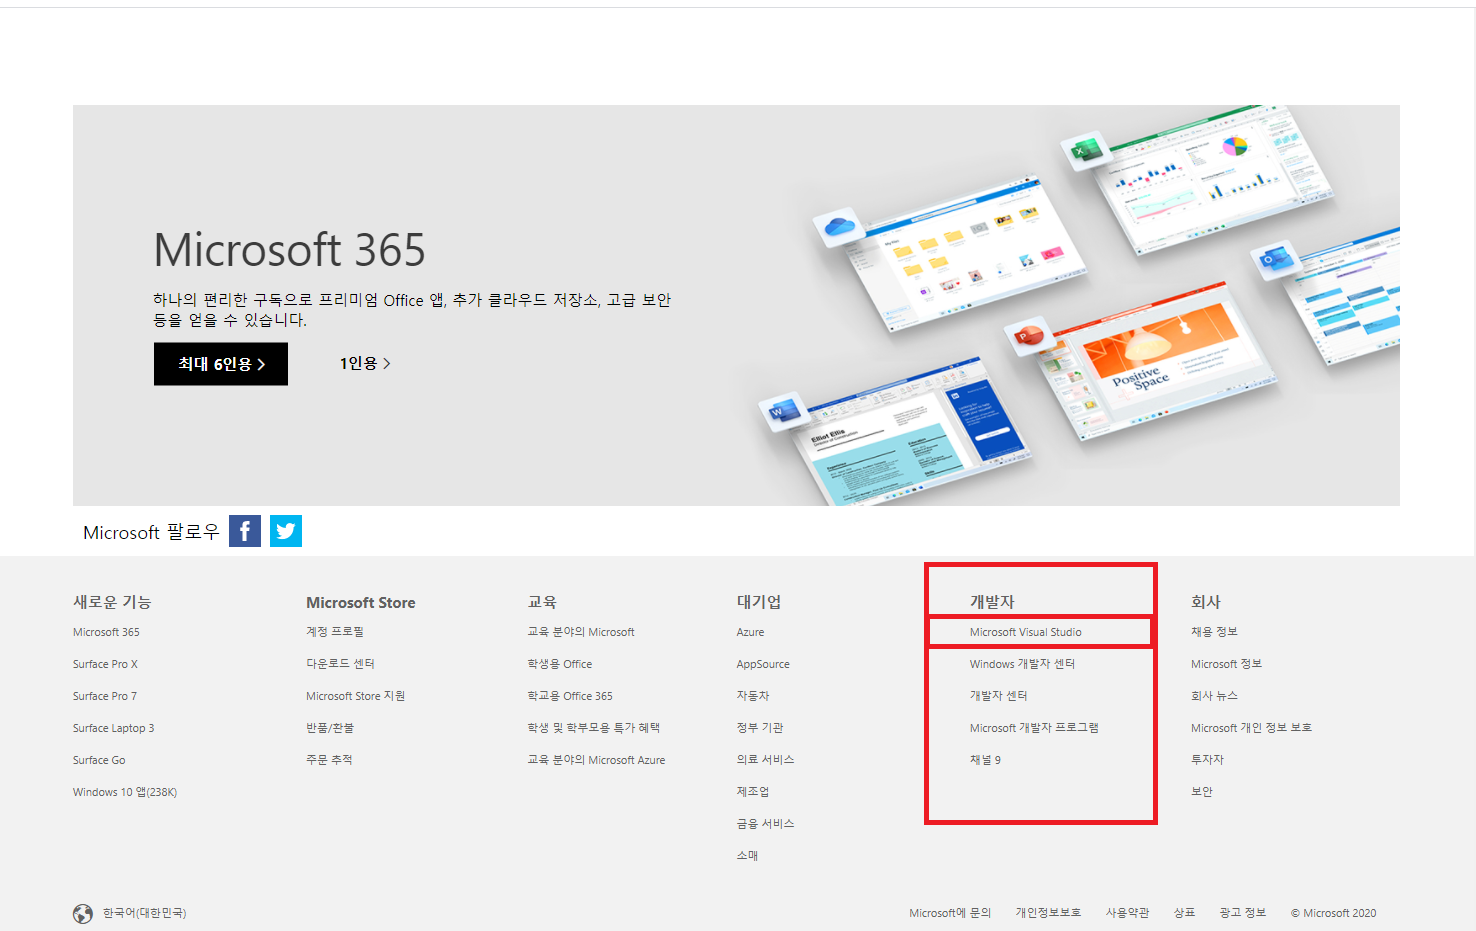Select 한국어(대한민국) language link
1476x931 pixels.
pos(144,913)
